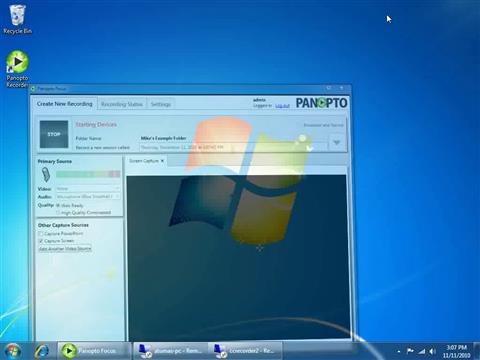
Task: Click the Panopto Focus title bar icon
Action: [x=33, y=89]
